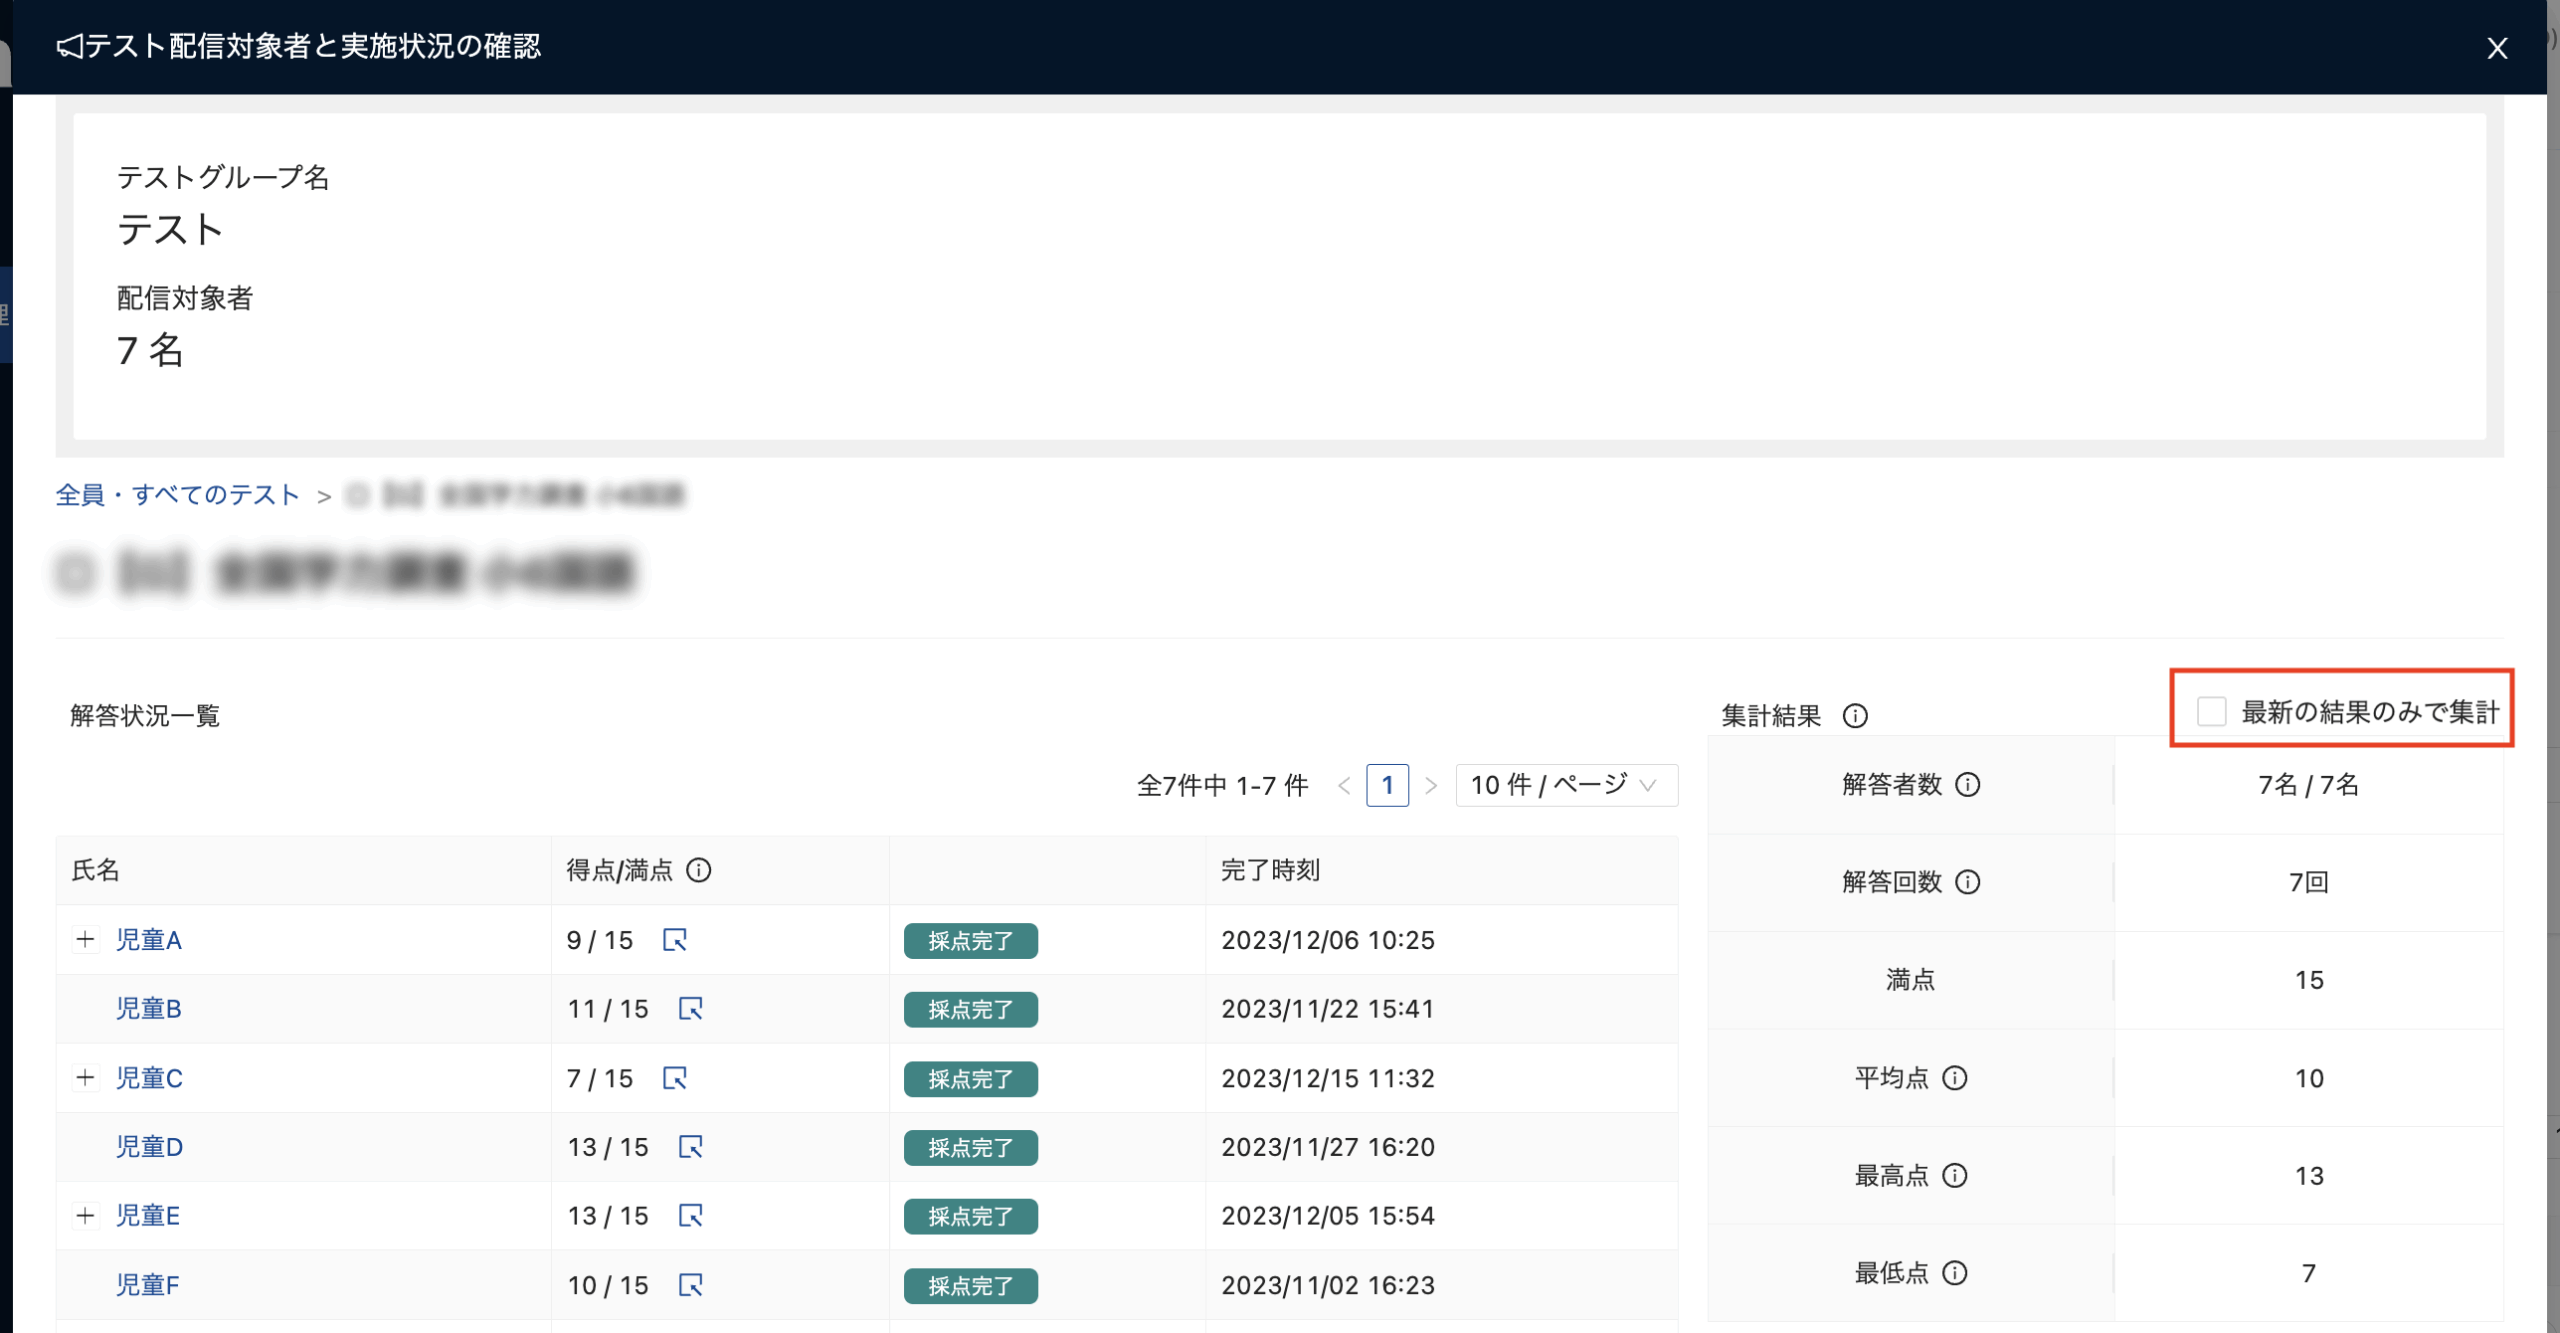
Task: Click info icon next to 最高点
Action: (1955, 1176)
